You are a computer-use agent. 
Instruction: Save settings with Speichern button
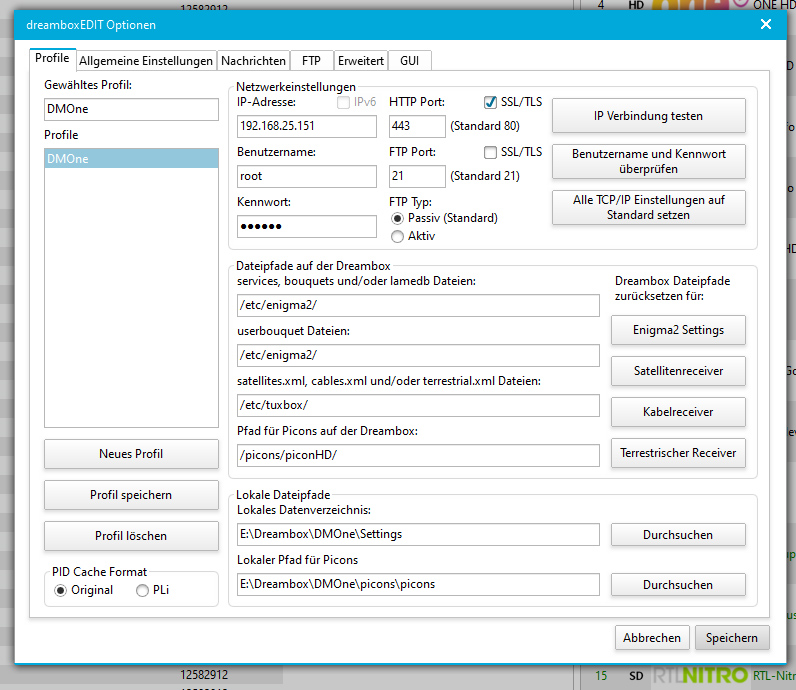(732, 638)
